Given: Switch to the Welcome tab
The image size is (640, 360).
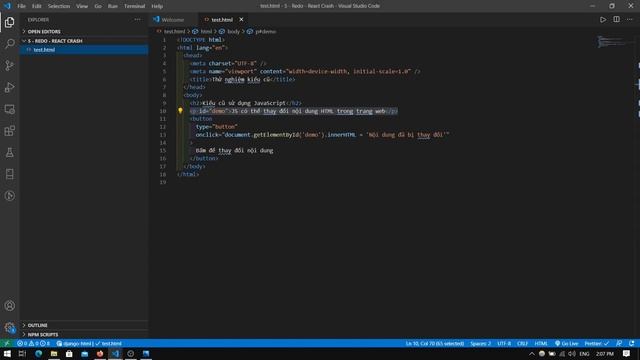Looking at the screenshot, I should (x=173, y=20).
